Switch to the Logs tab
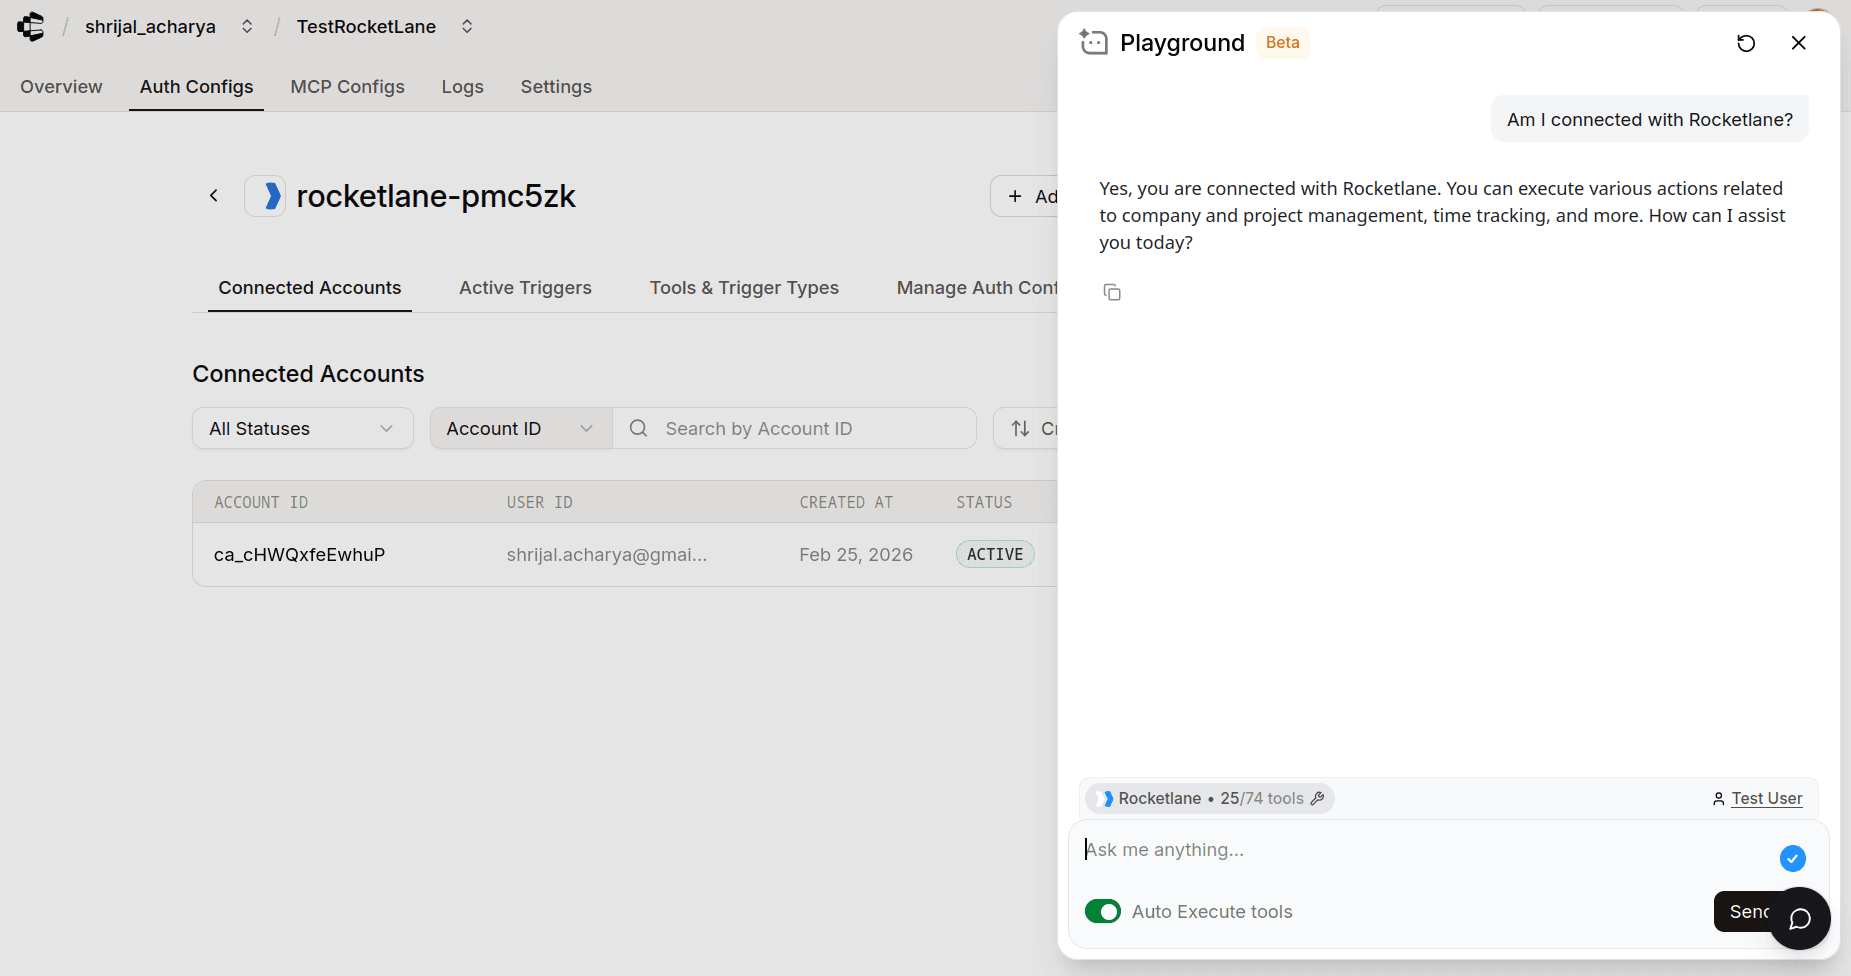 462,87
